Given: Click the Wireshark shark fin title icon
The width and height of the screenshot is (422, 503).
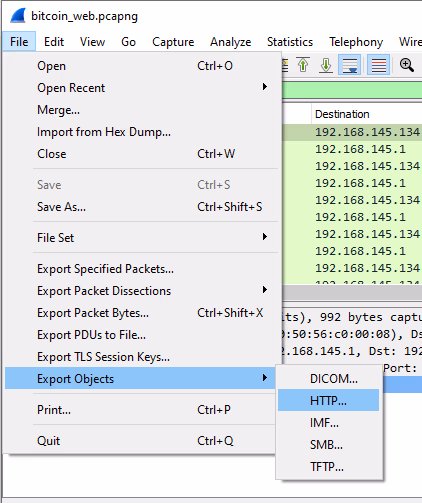Looking at the screenshot, I should click(x=18, y=16).
